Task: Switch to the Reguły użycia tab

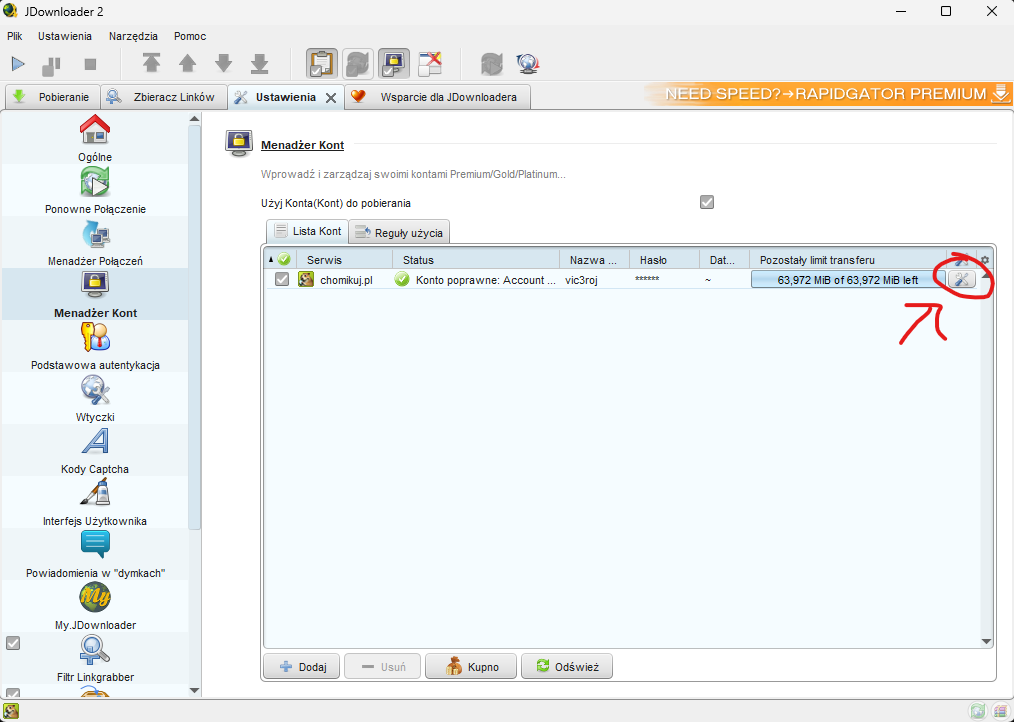Action: click(399, 233)
